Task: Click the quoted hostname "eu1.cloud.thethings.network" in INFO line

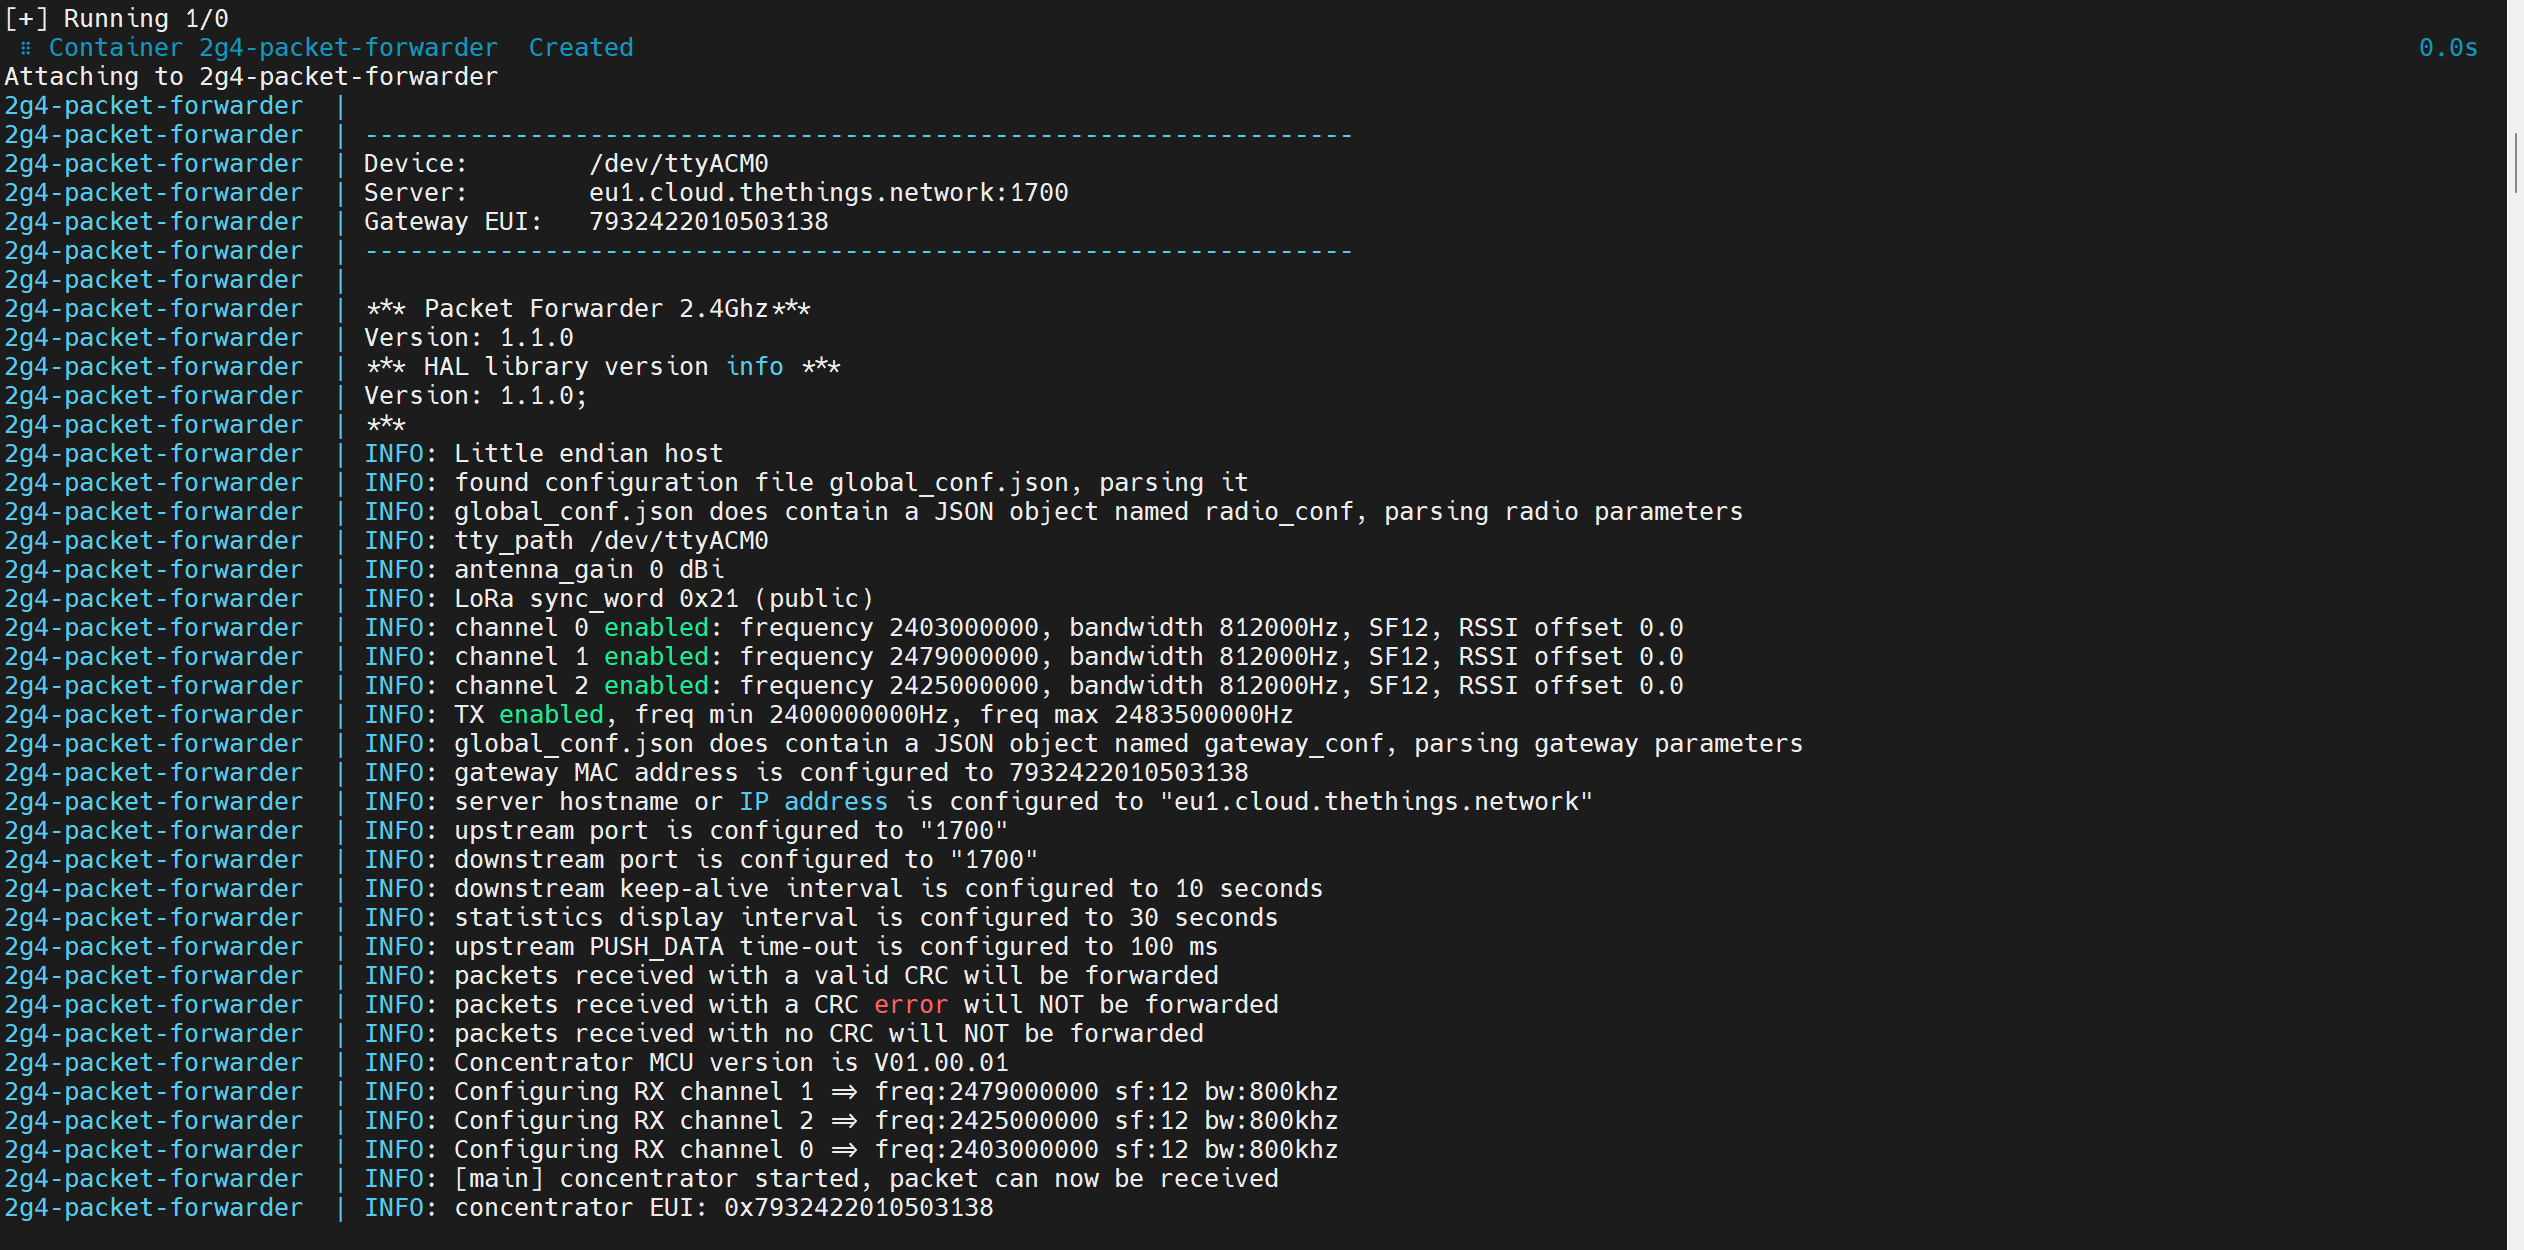Action: click(x=1376, y=802)
